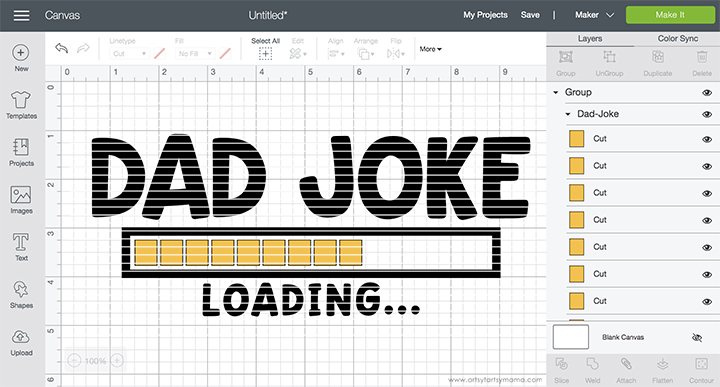720x387 pixels.
Task: Upload an image file
Action: [x=21, y=342]
